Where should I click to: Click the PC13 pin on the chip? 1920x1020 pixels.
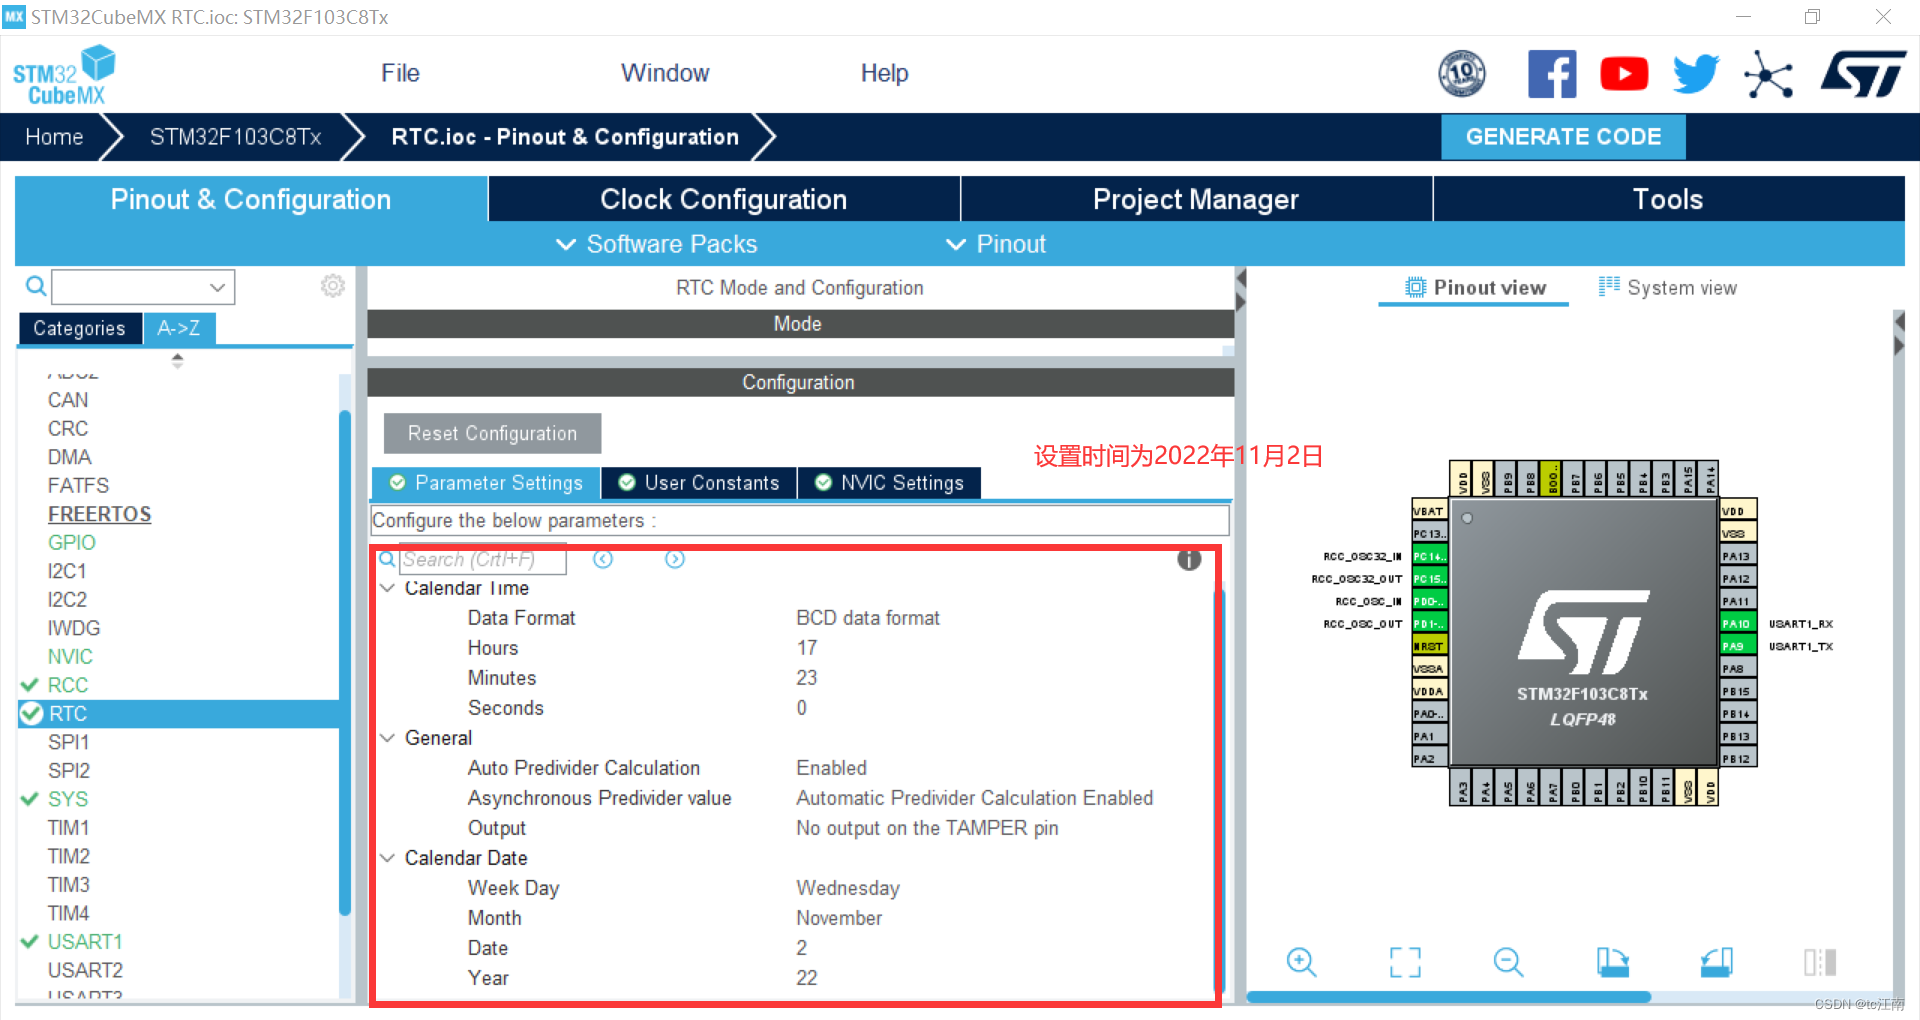1429,533
